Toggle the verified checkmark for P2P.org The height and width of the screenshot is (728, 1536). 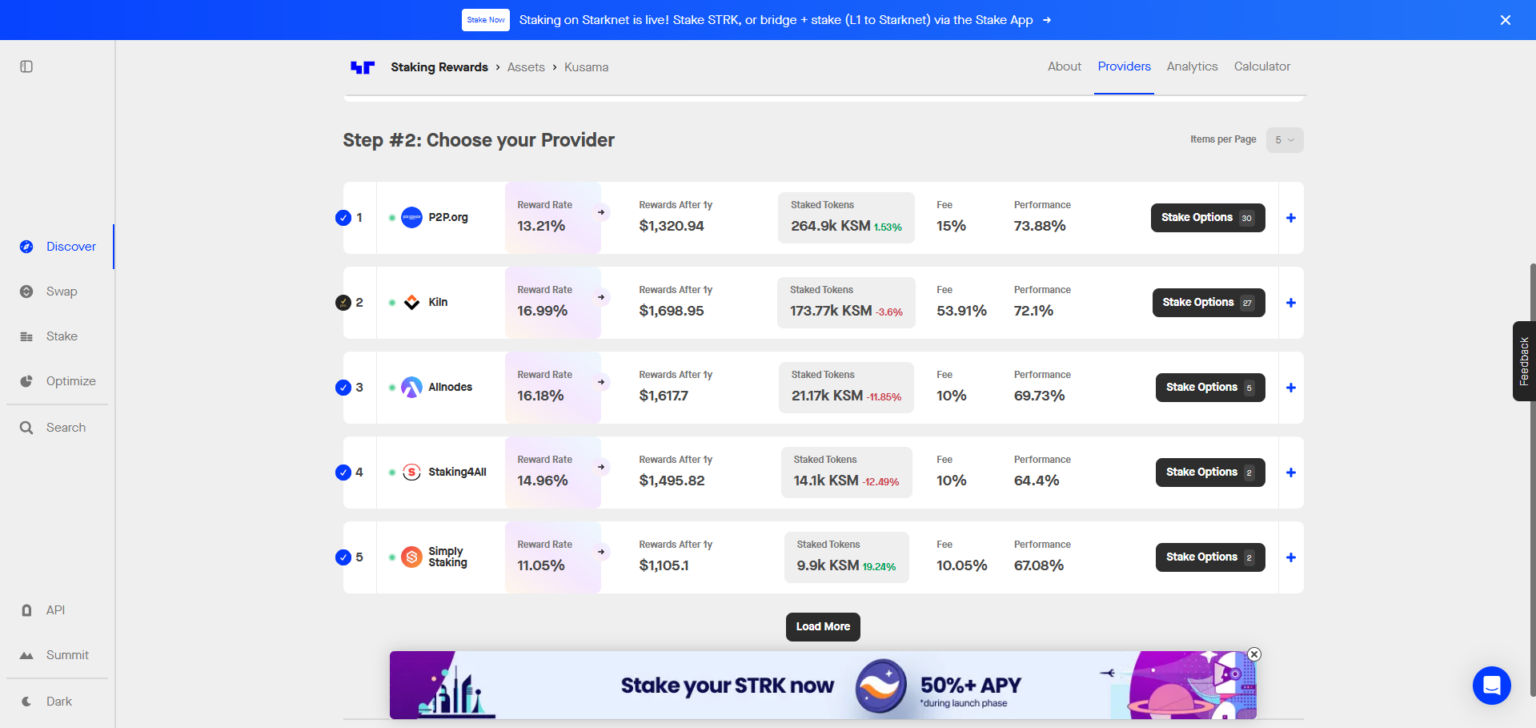point(343,217)
